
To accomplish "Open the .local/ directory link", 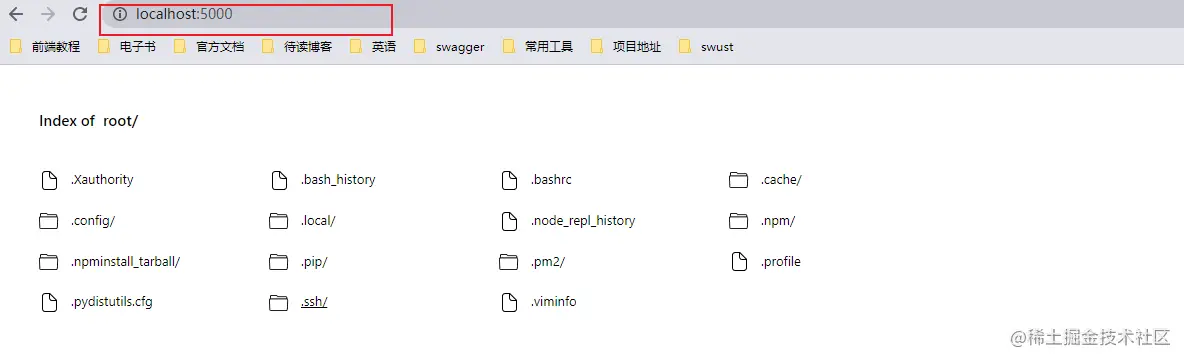I will [x=318, y=221].
